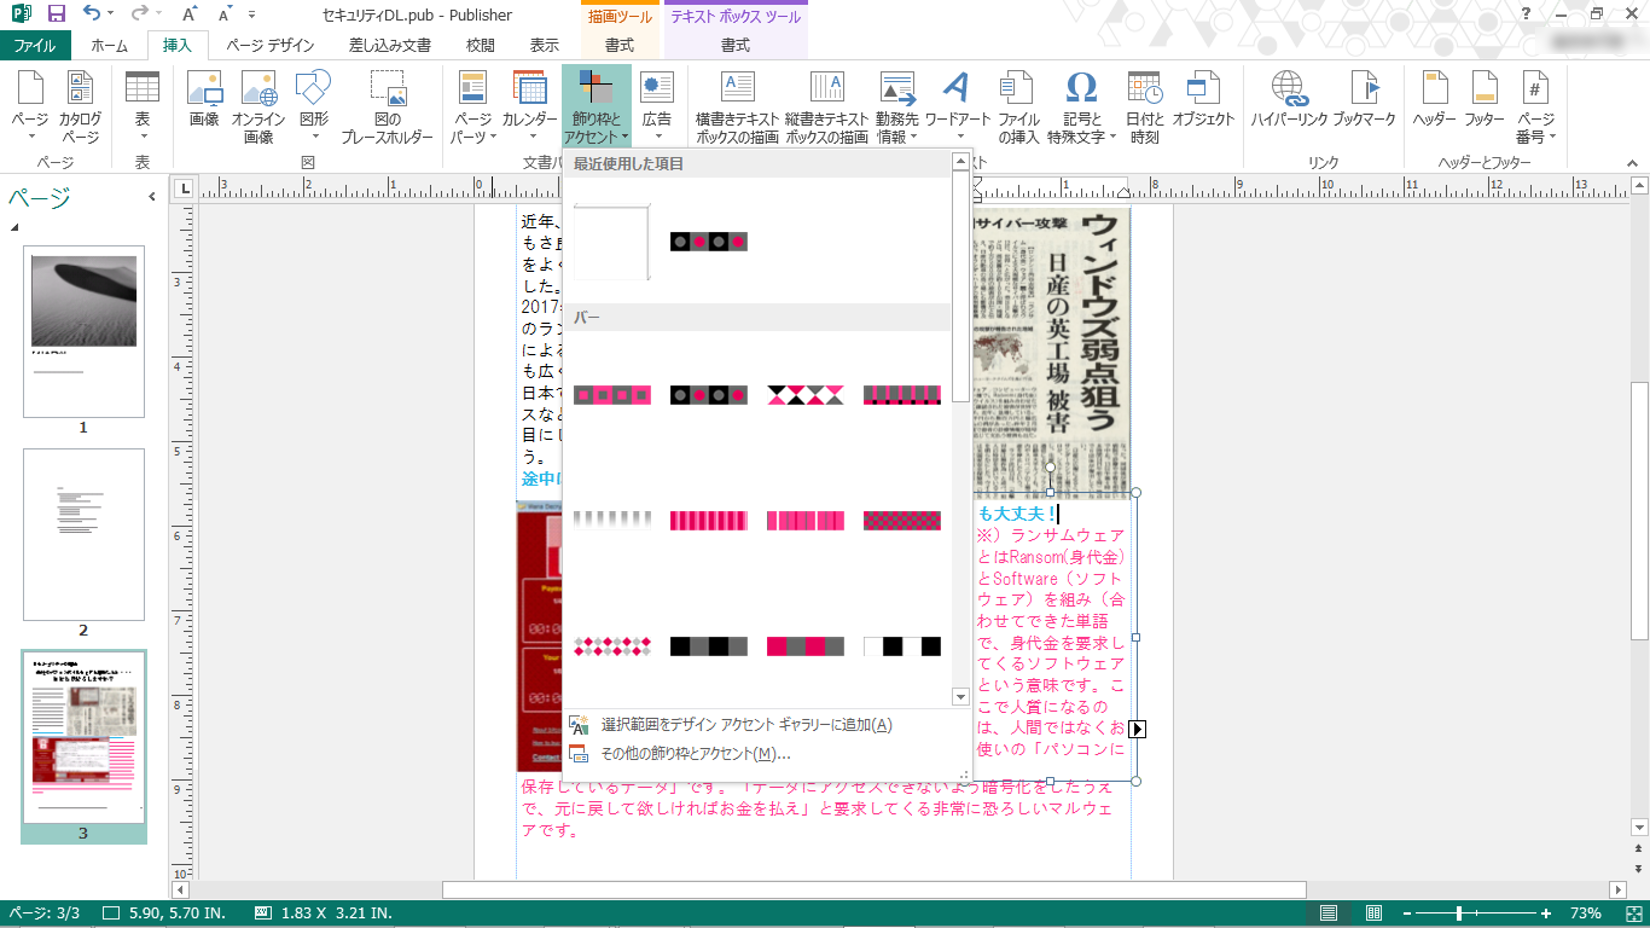Open the 描画ツール 書式 tab

(x=619, y=45)
